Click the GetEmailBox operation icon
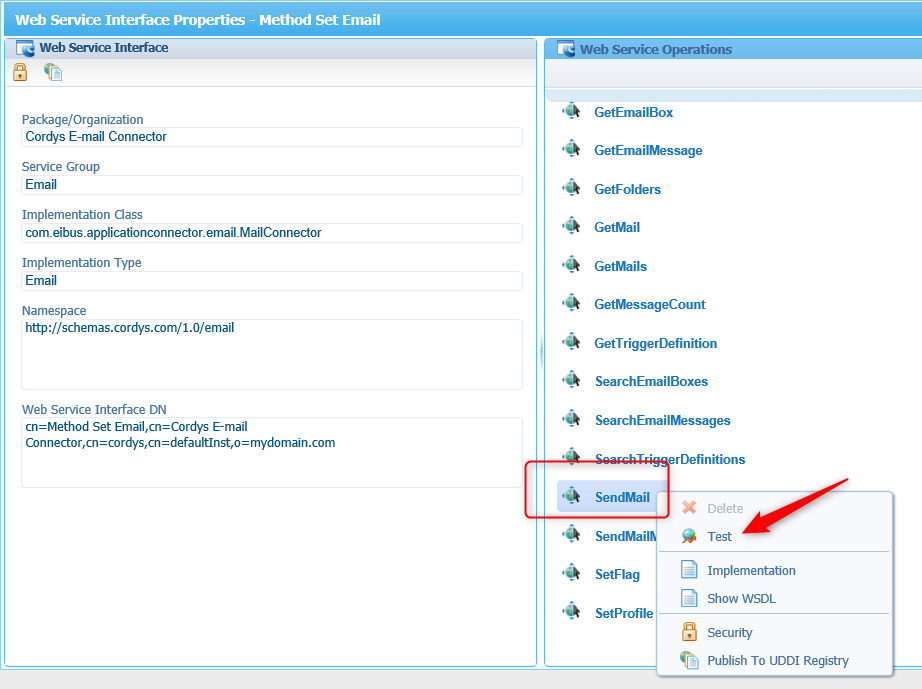The image size is (922, 689). click(572, 111)
